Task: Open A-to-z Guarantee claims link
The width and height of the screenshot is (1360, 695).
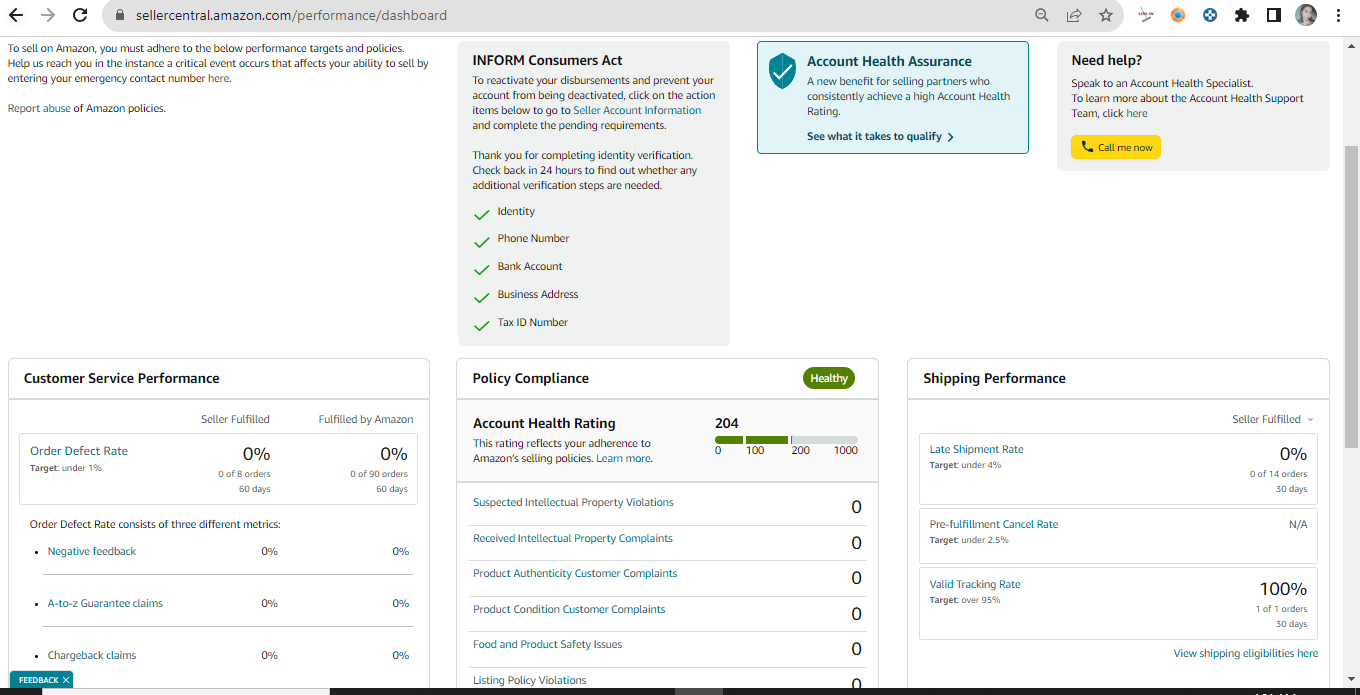Action: pyautogui.click(x=105, y=604)
